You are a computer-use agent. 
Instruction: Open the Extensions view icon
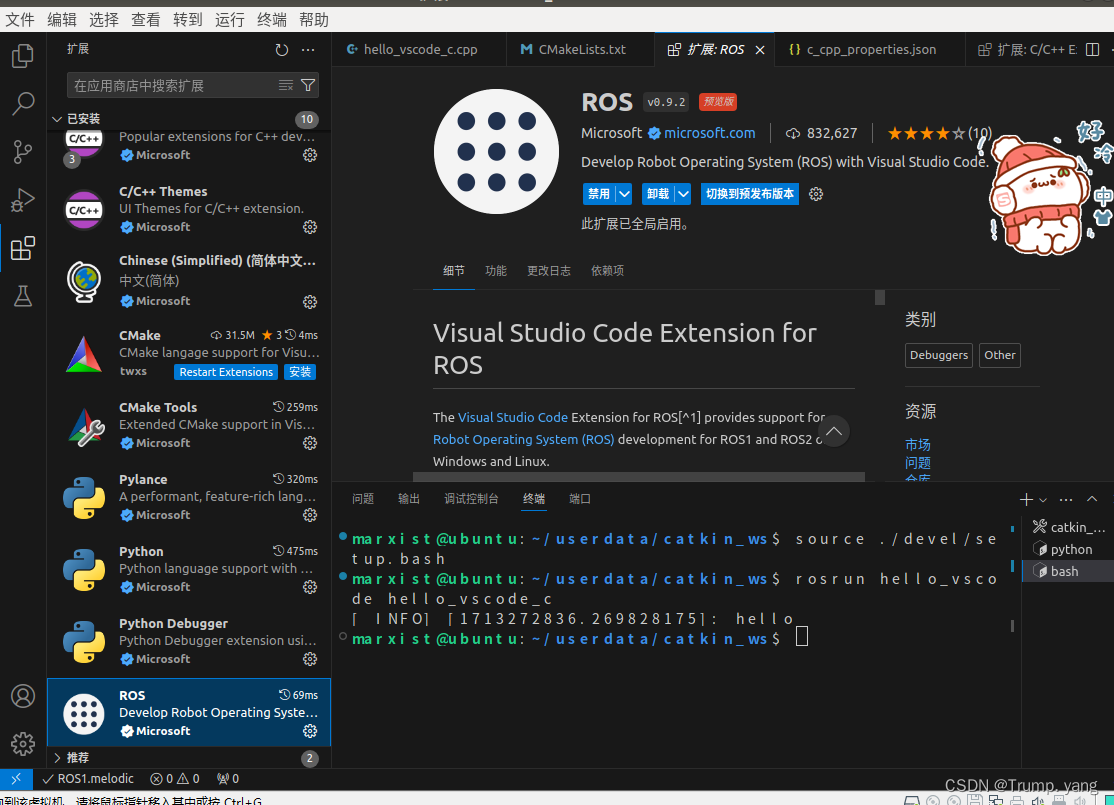[23, 249]
